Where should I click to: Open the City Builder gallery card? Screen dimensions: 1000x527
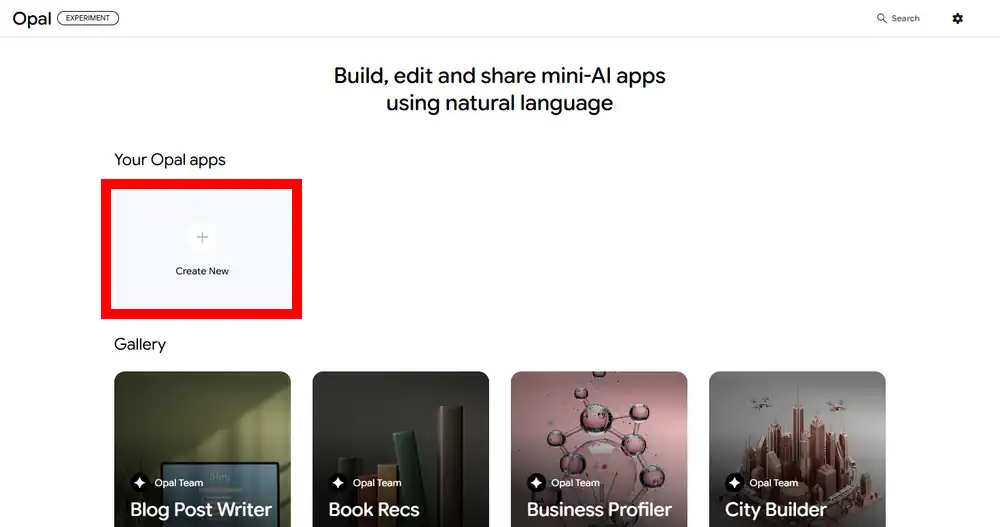coord(797,449)
